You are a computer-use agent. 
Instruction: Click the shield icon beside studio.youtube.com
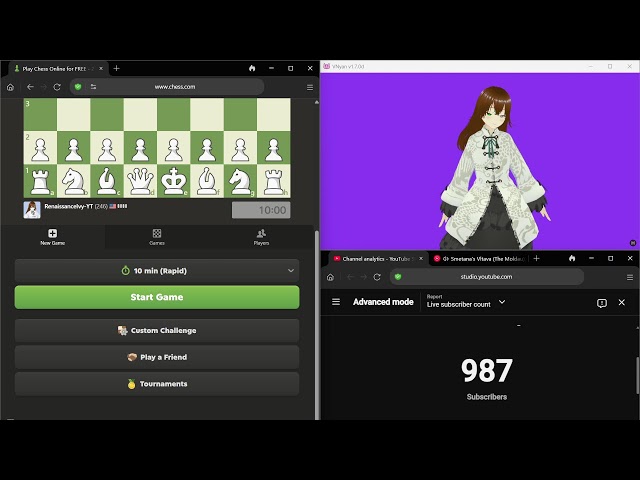[x=398, y=277]
